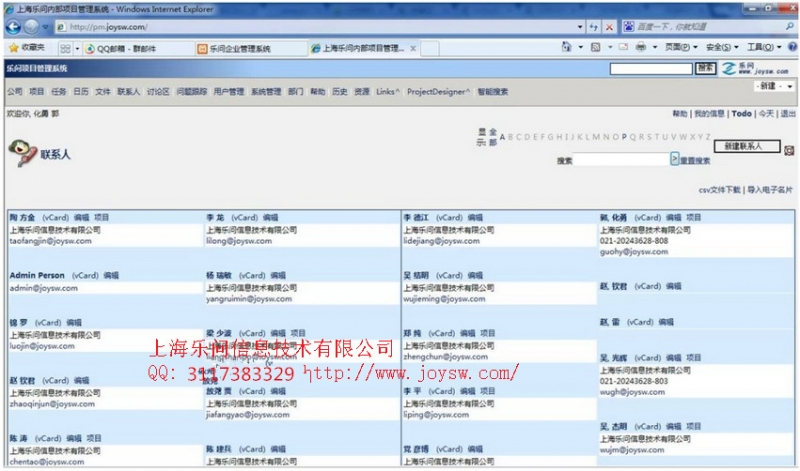
Task: Open the blank new tab button
Action: 430,48
